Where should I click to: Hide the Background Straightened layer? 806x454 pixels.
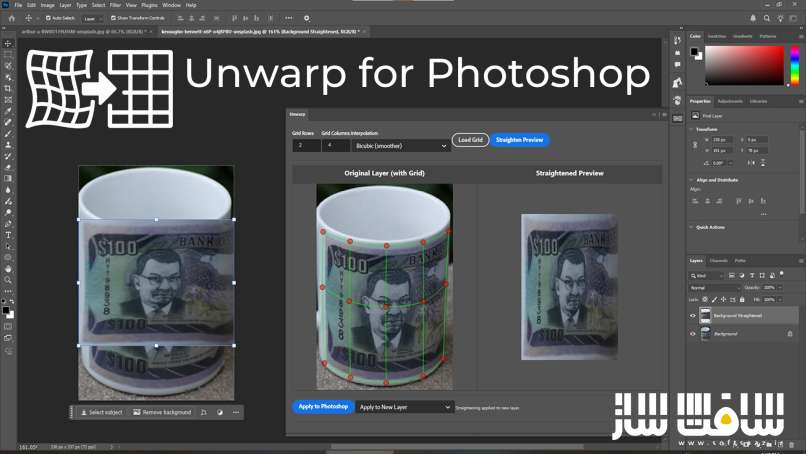692,316
